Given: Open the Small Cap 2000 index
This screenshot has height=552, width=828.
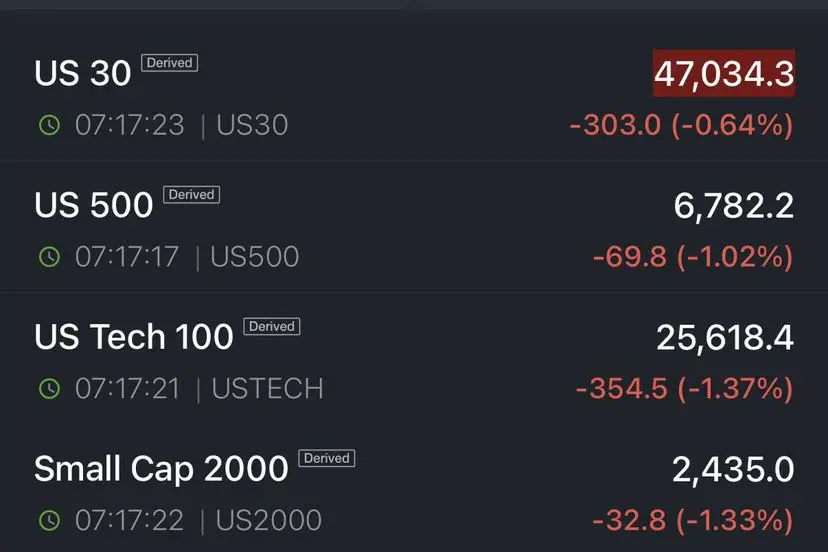Looking at the screenshot, I should pos(161,469).
